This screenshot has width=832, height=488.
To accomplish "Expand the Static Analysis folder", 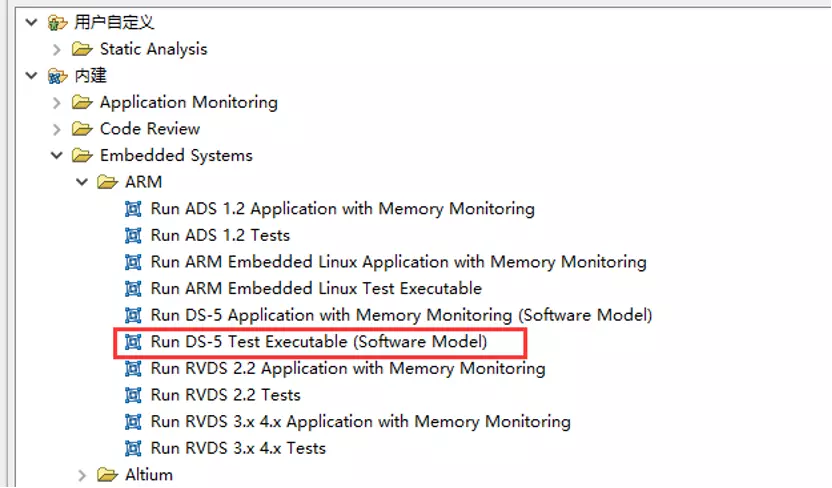I will [57, 49].
